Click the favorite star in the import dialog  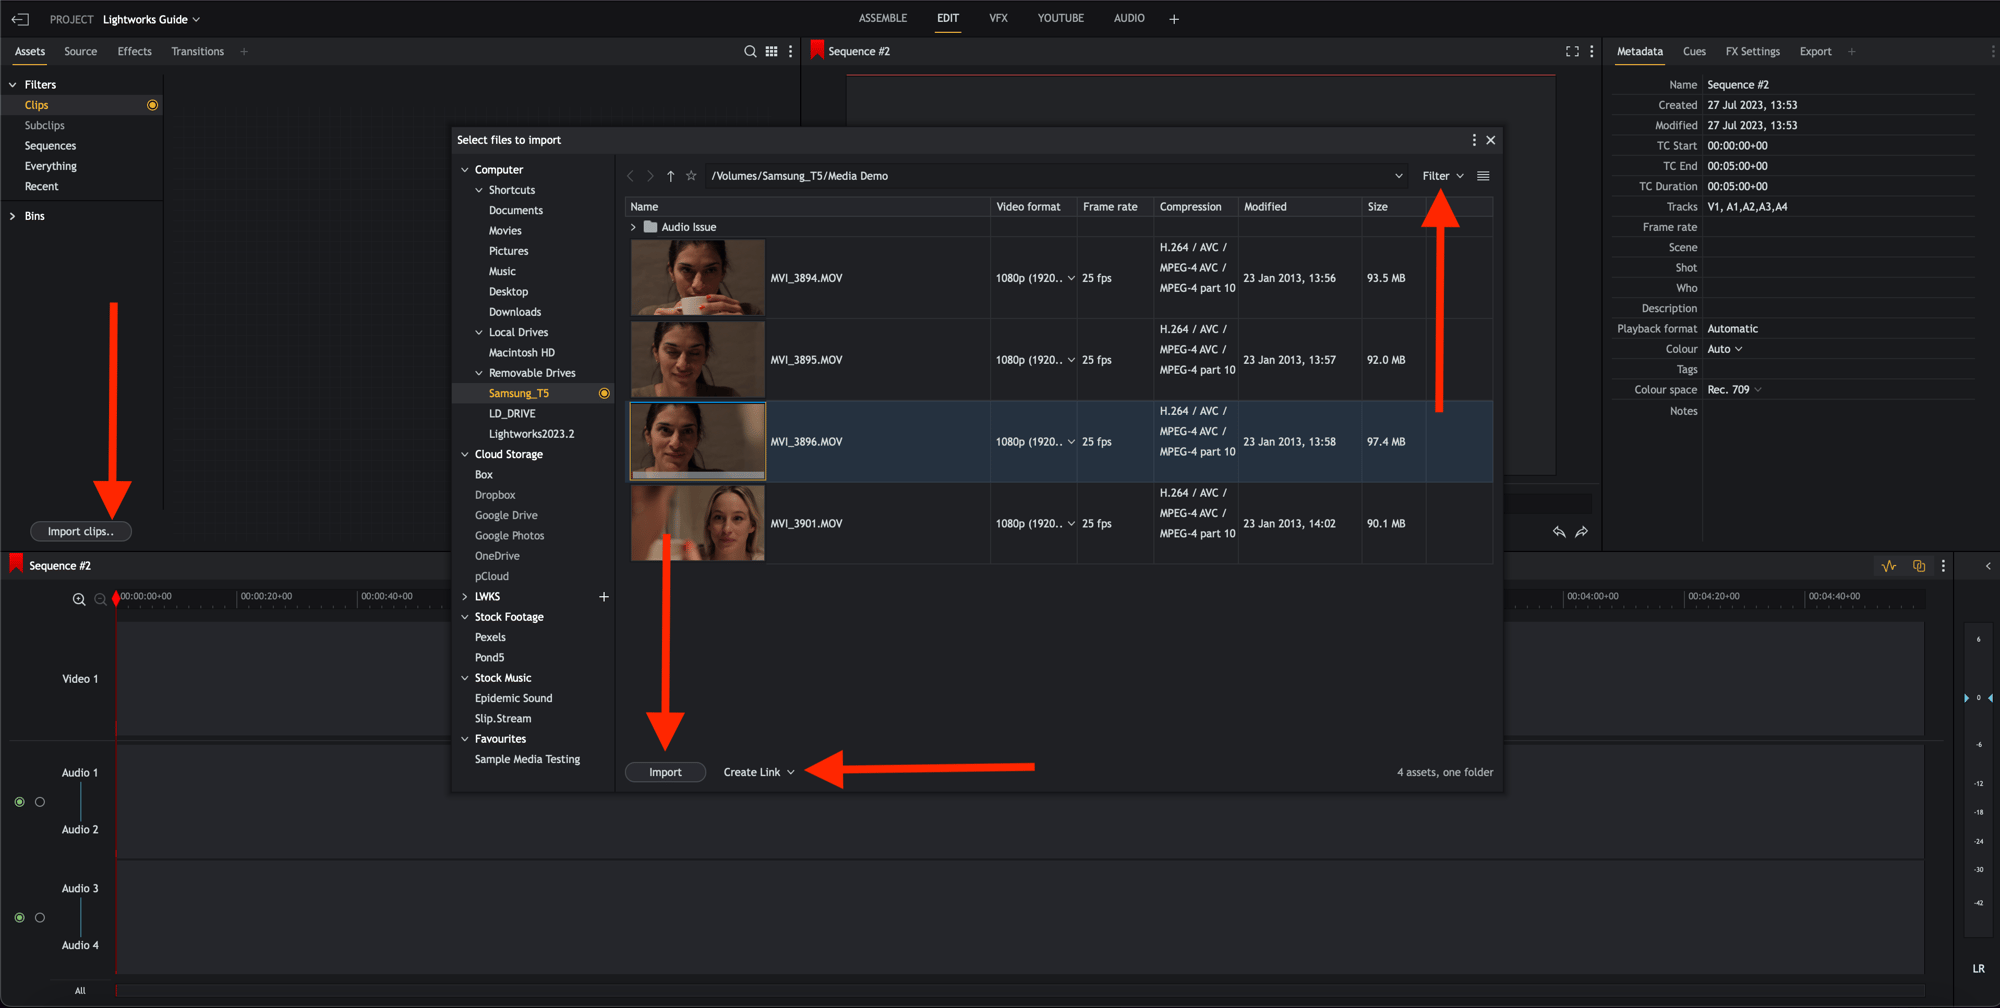point(691,175)
